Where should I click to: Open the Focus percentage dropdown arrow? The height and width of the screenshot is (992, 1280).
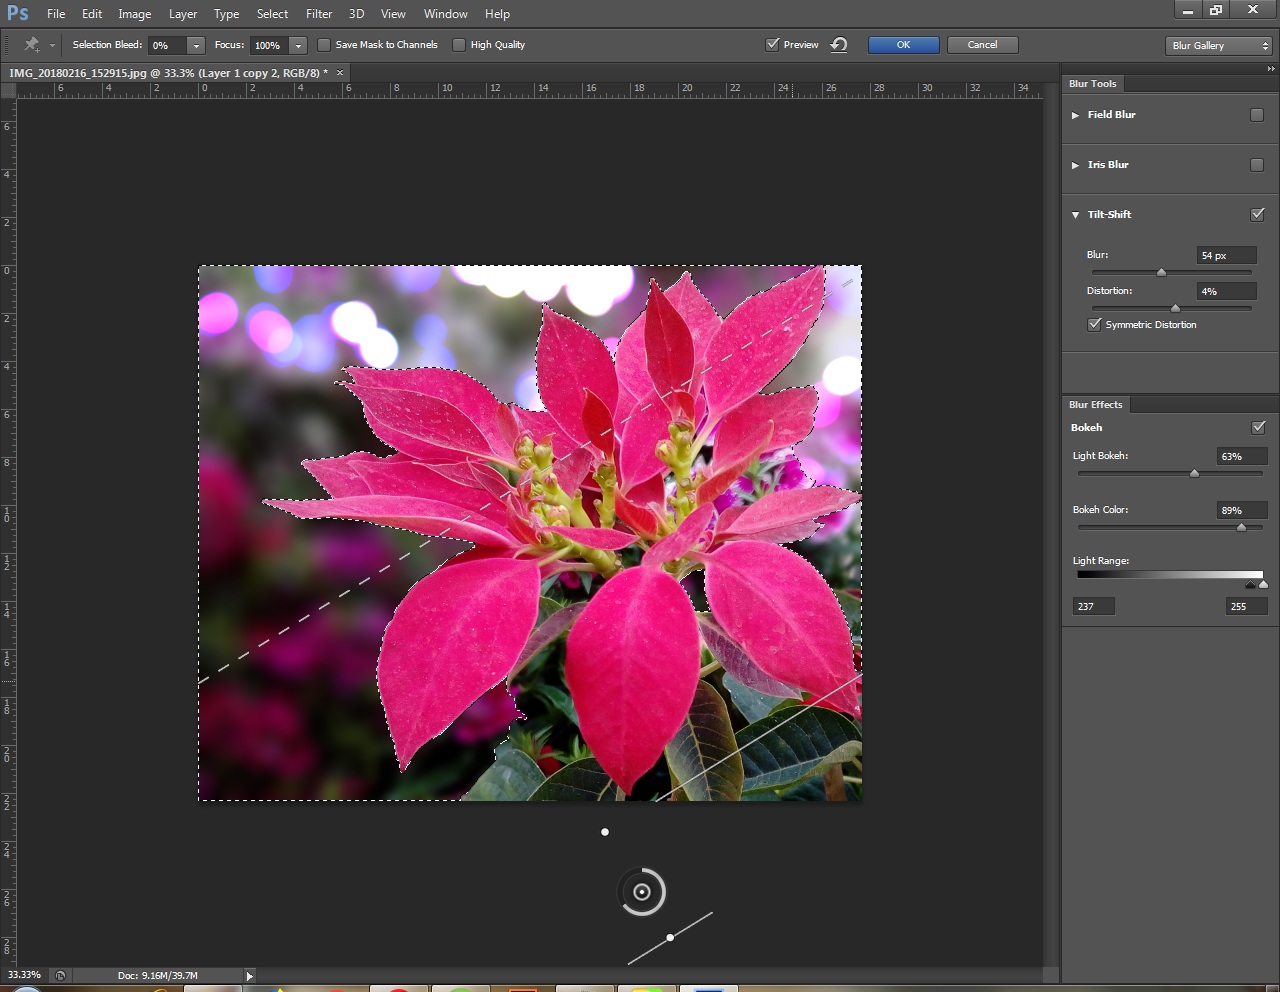point(298,46)
